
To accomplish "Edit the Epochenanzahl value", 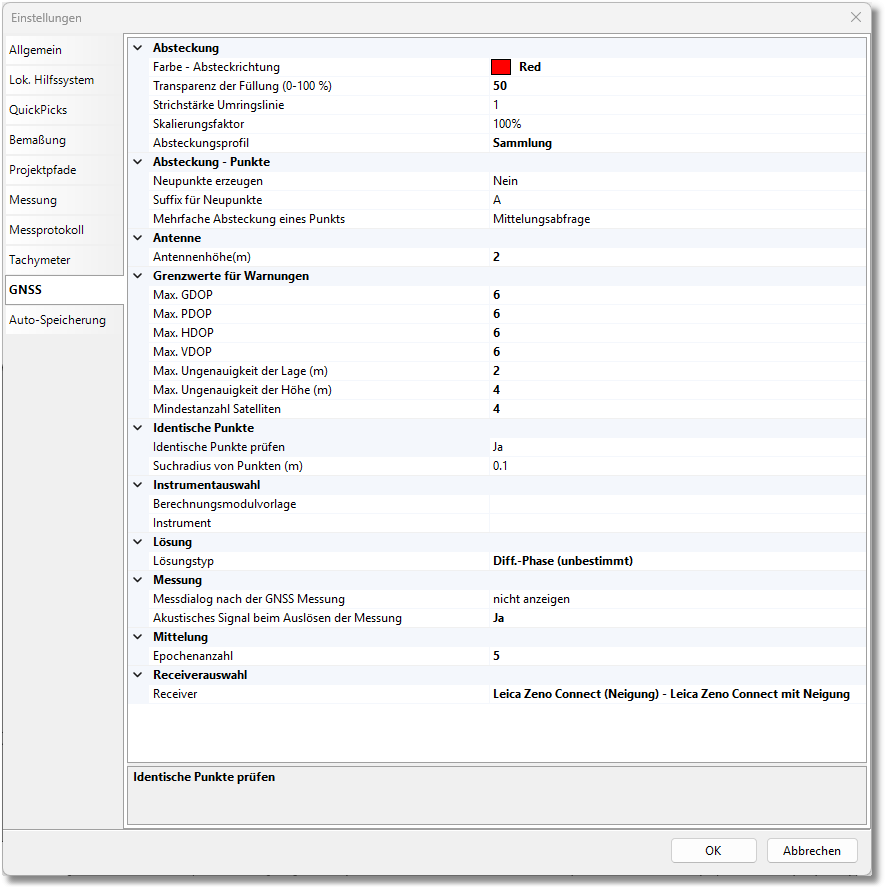I will point(676,656).
